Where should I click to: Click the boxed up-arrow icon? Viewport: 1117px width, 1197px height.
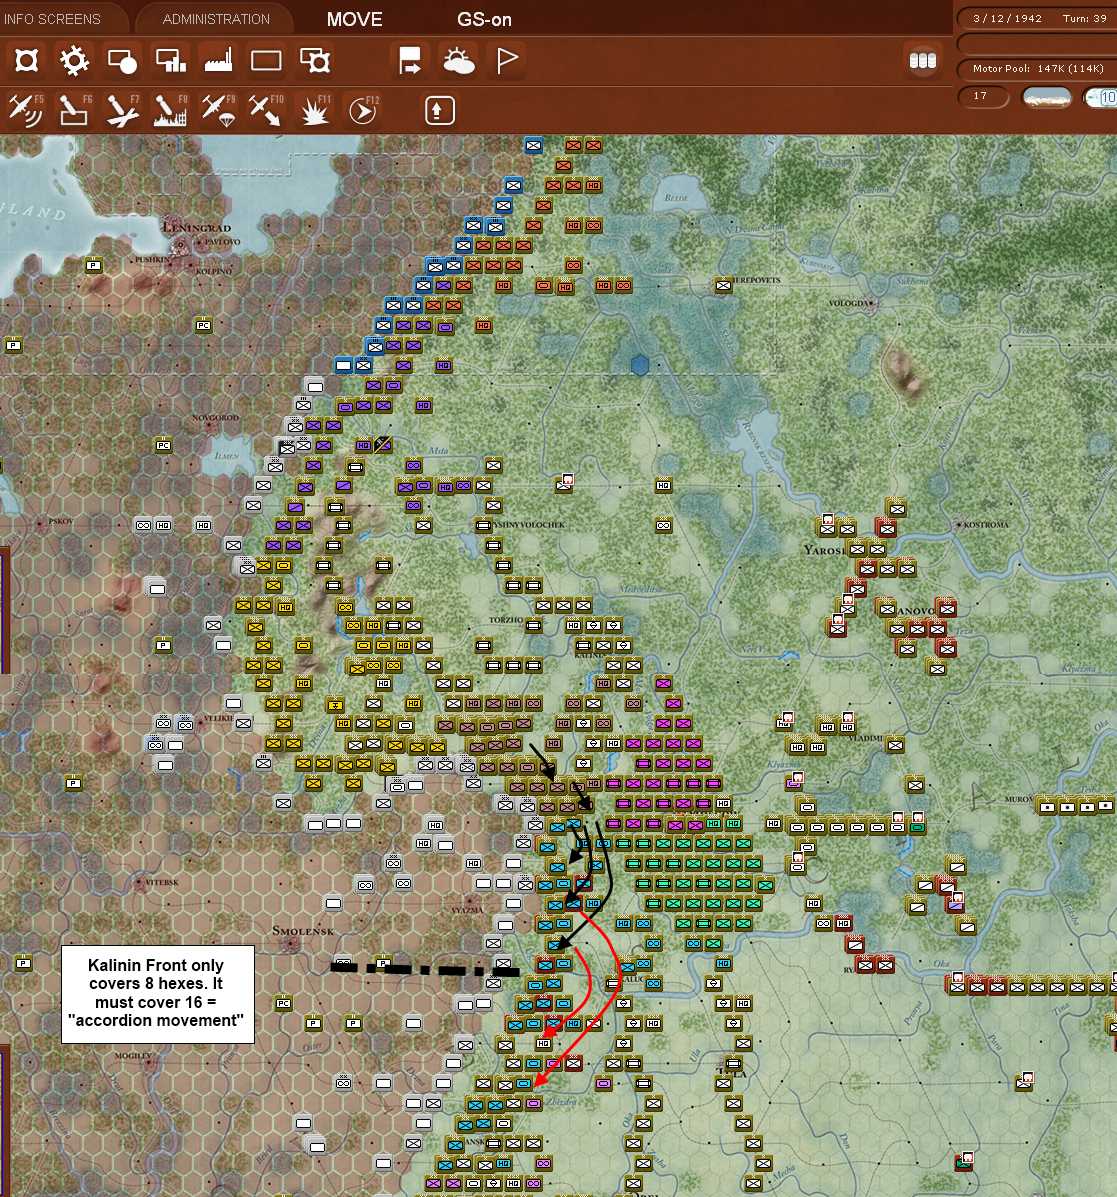(x=439, y=111)
